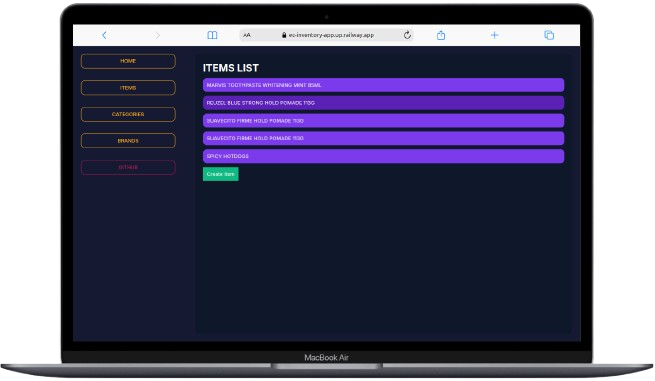Click the railway.app address bar
Screen dimensions: 655x381
coord(327,35)
